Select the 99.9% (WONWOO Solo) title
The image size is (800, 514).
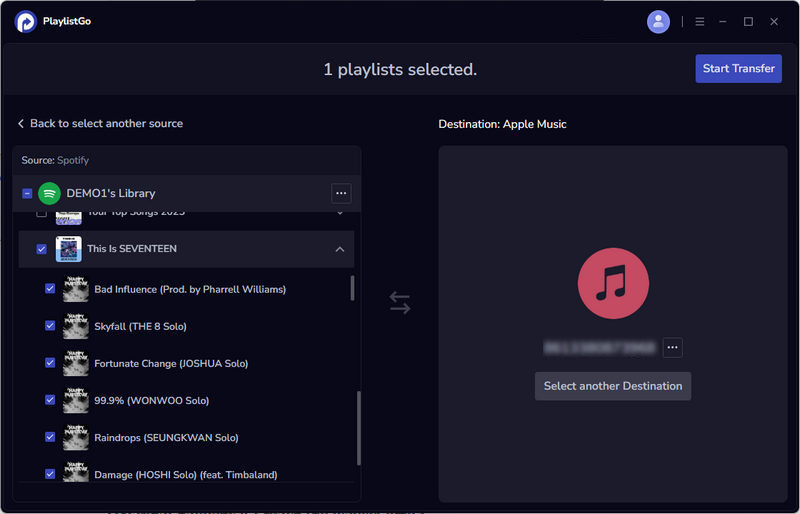[x=152, y=401]
